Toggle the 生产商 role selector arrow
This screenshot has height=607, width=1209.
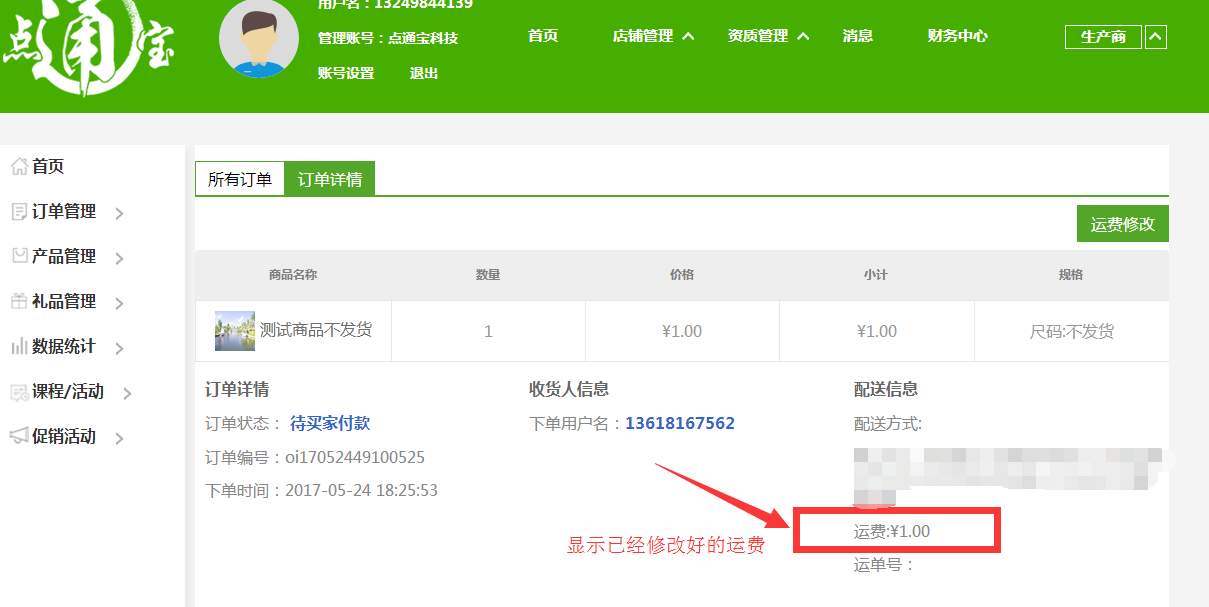tap(1155, 37)
